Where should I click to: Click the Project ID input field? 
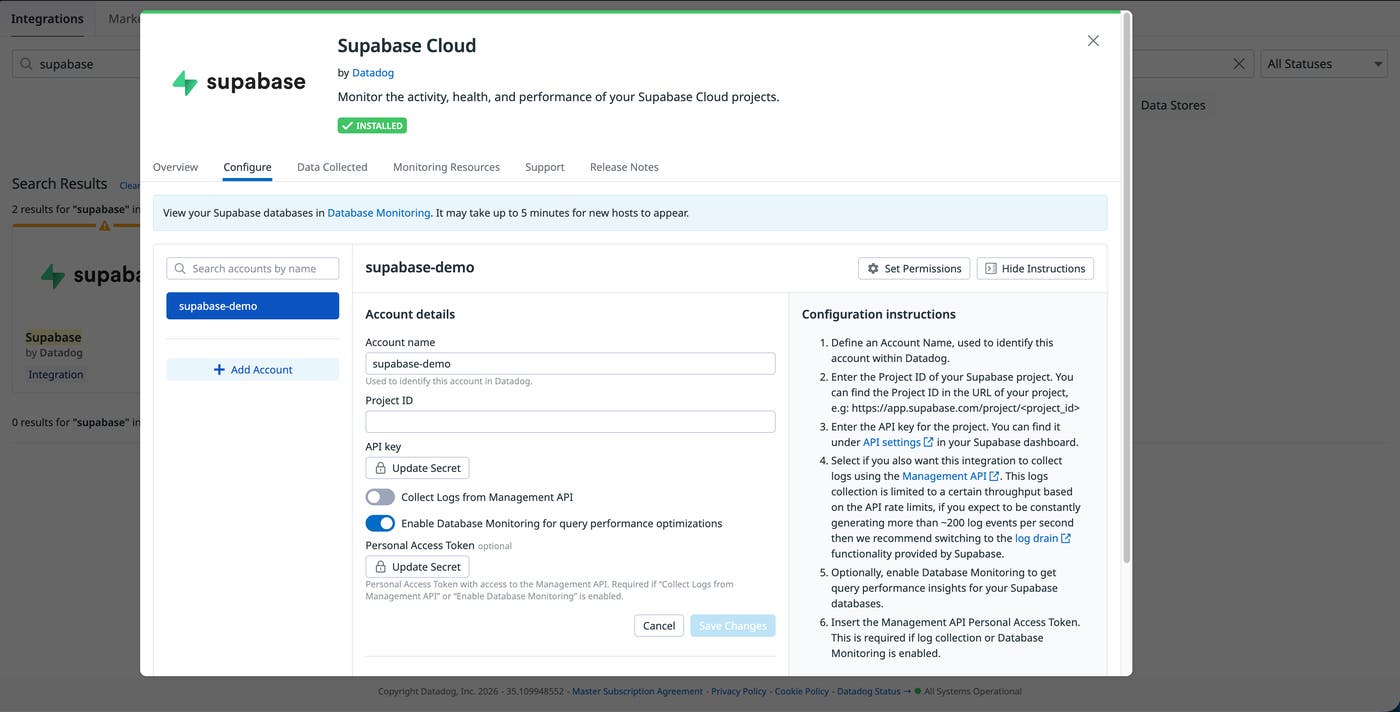(570, 422)
